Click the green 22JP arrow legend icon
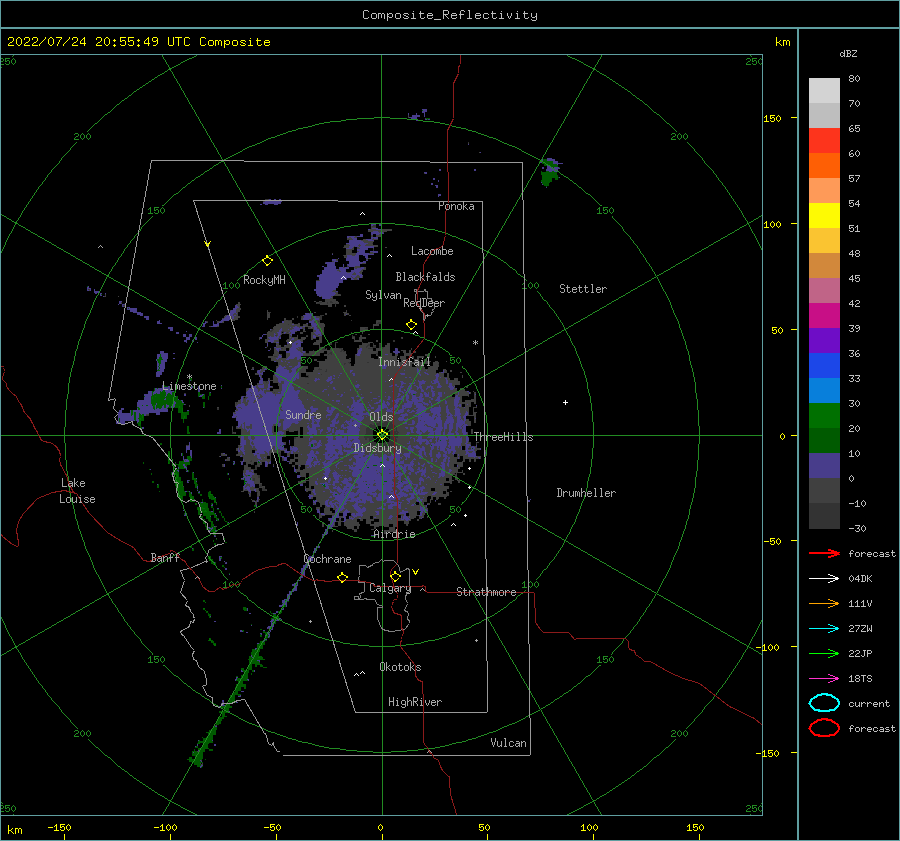 pyautogui.click(x=824, y=653)
